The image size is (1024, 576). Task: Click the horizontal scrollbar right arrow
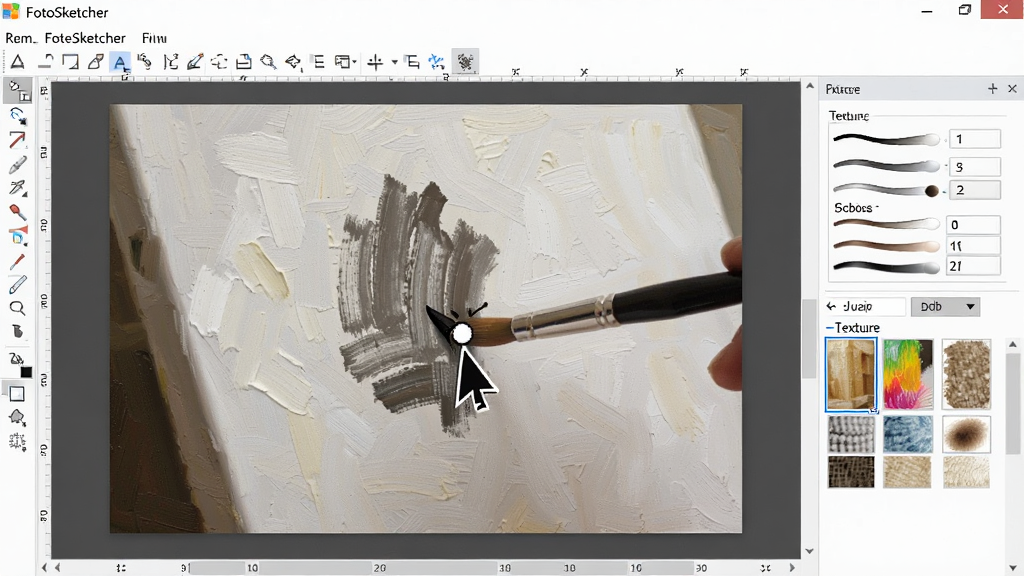pos(792,568)
